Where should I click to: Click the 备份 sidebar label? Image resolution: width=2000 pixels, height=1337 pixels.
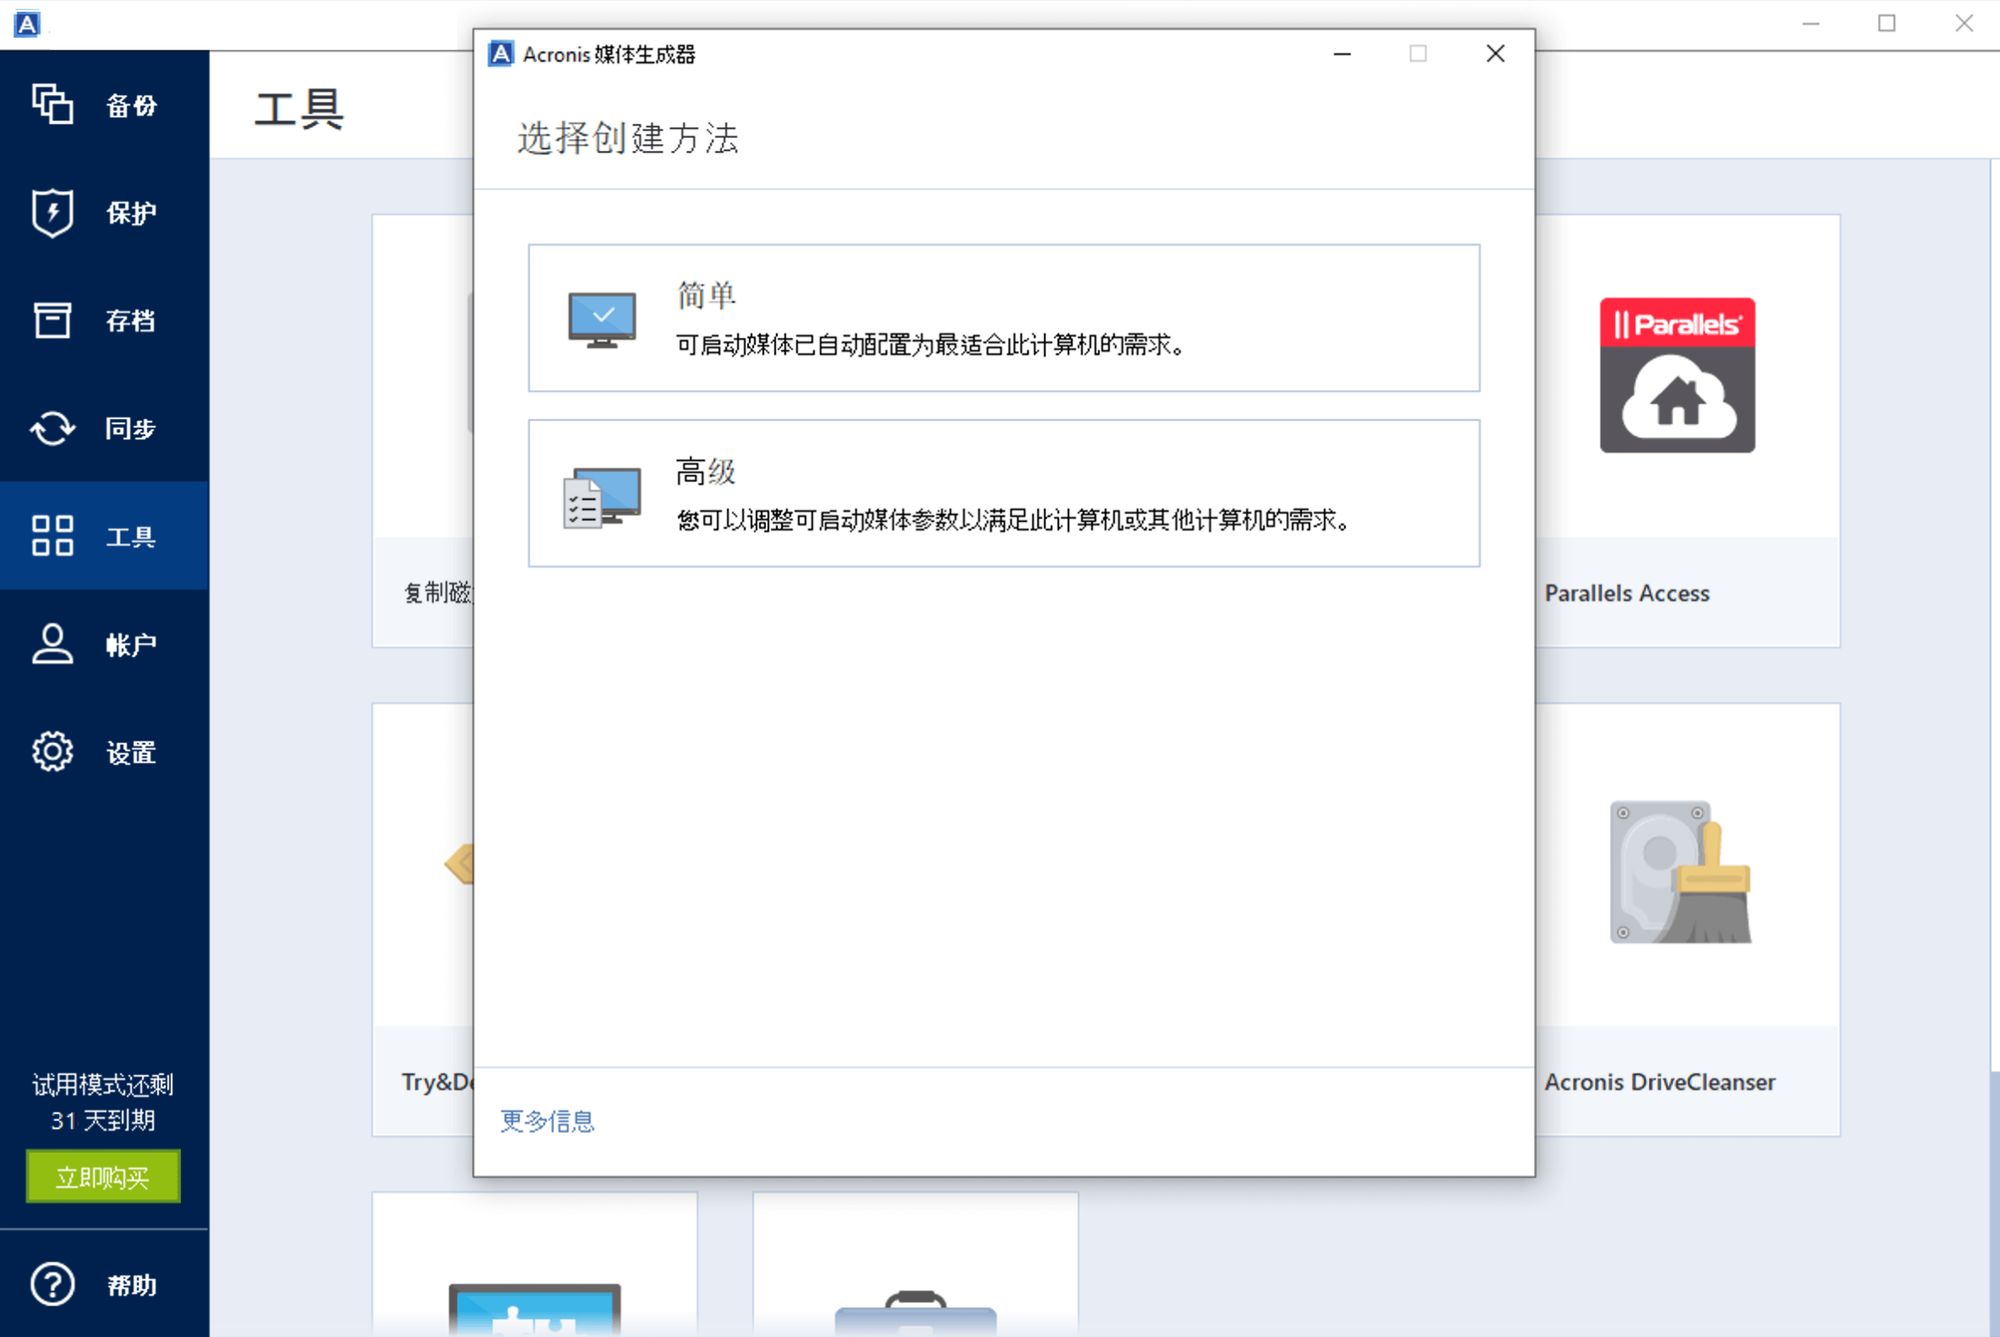[x=132, y=105]
